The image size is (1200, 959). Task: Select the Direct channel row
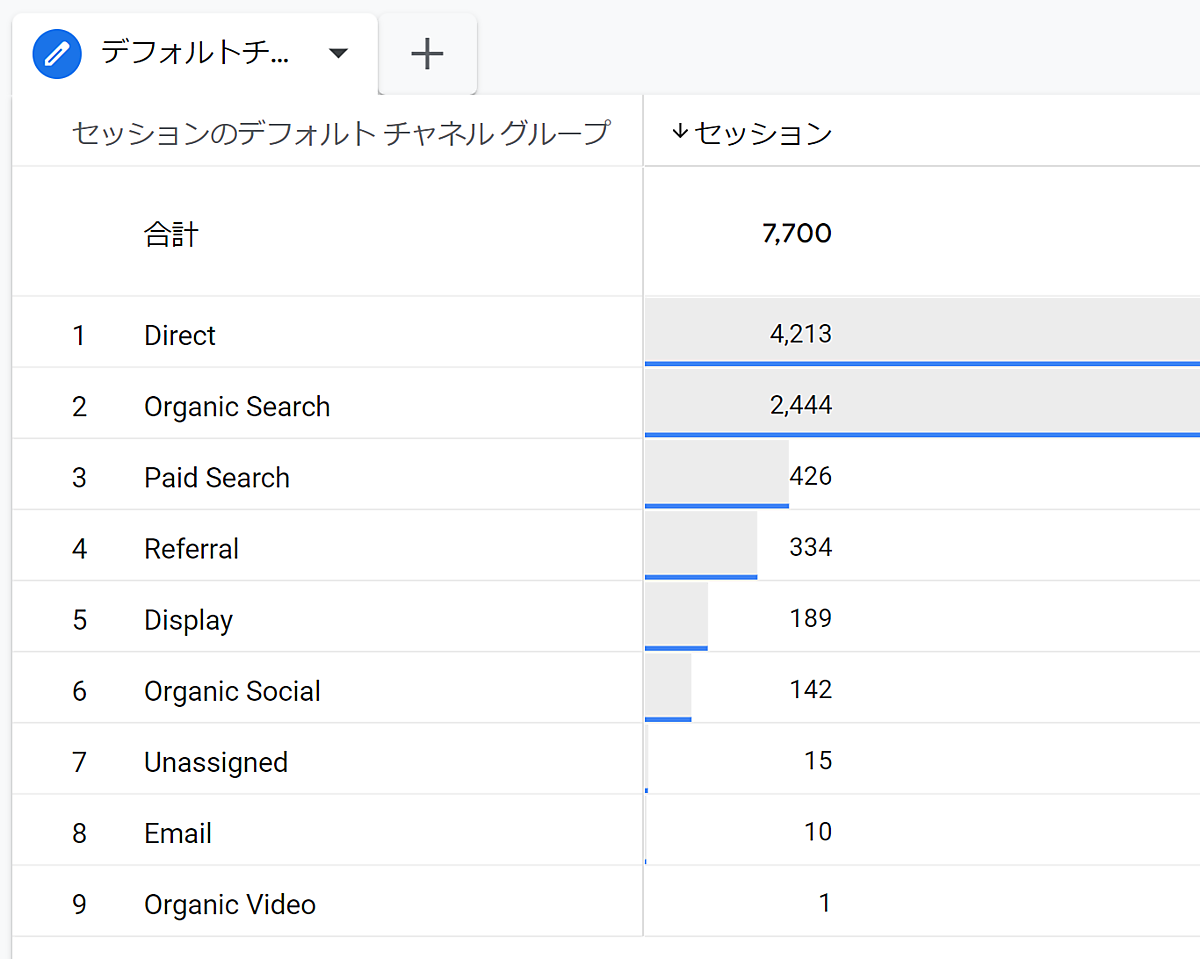point(180,335)
